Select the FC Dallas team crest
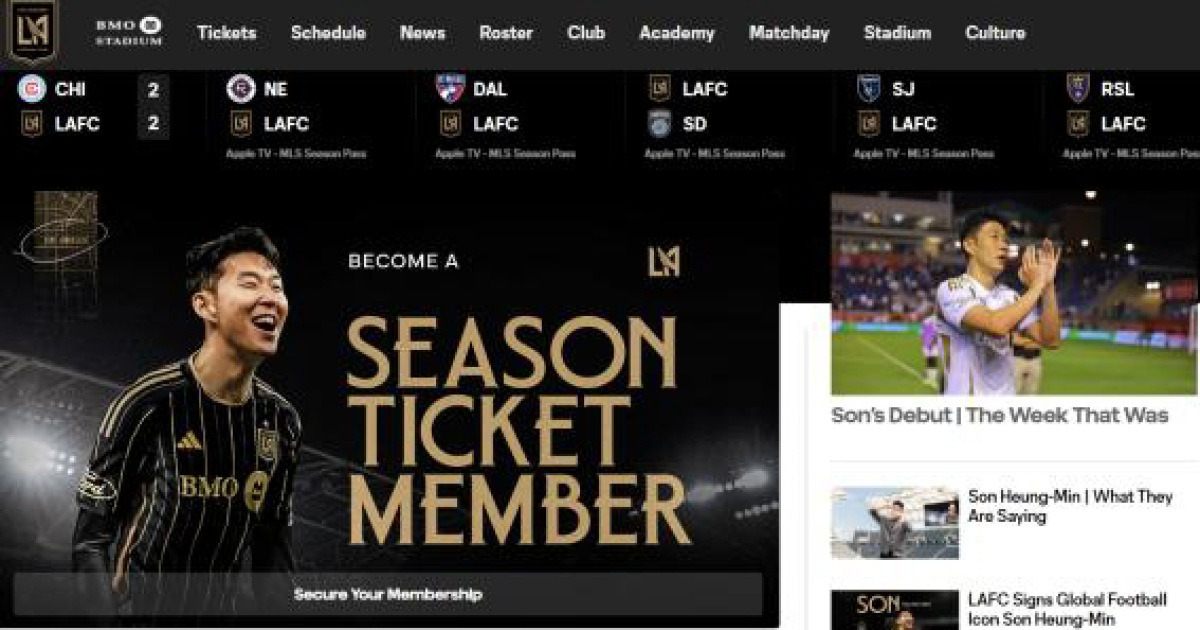Screen dimensions: 1200x630 coord(450,89)
